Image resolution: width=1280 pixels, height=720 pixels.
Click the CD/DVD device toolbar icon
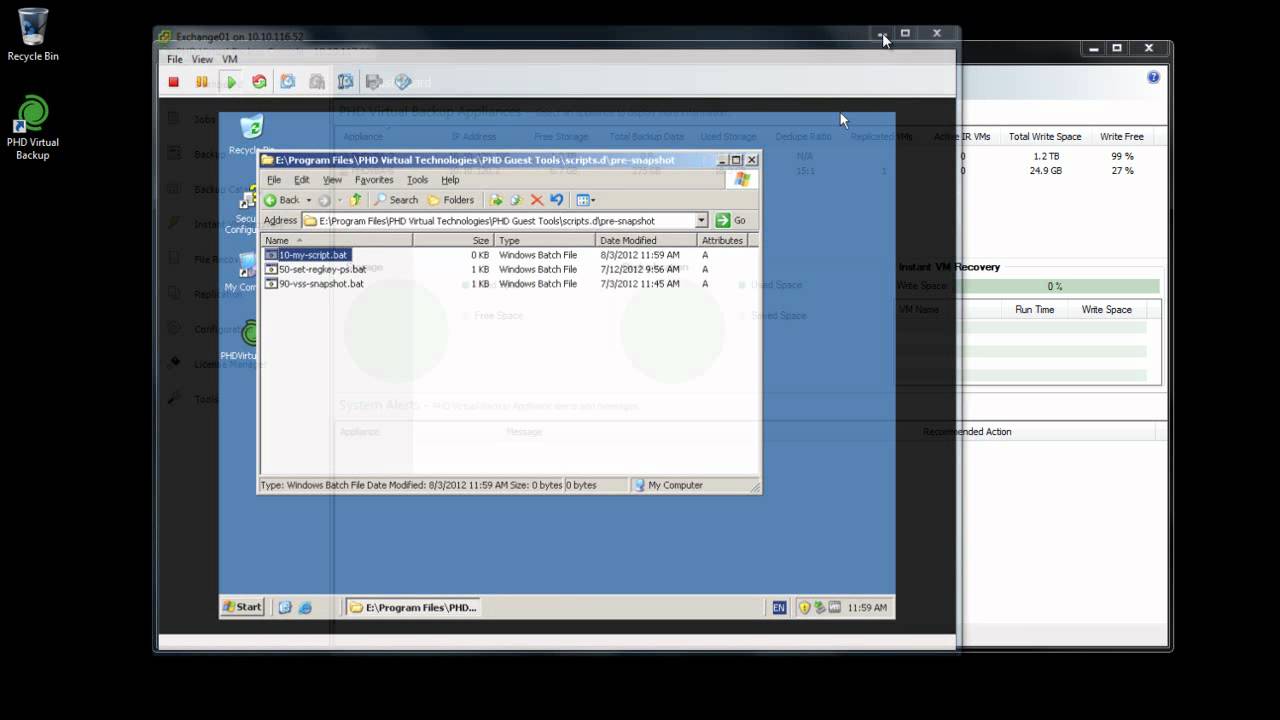[x=403, y=82]
